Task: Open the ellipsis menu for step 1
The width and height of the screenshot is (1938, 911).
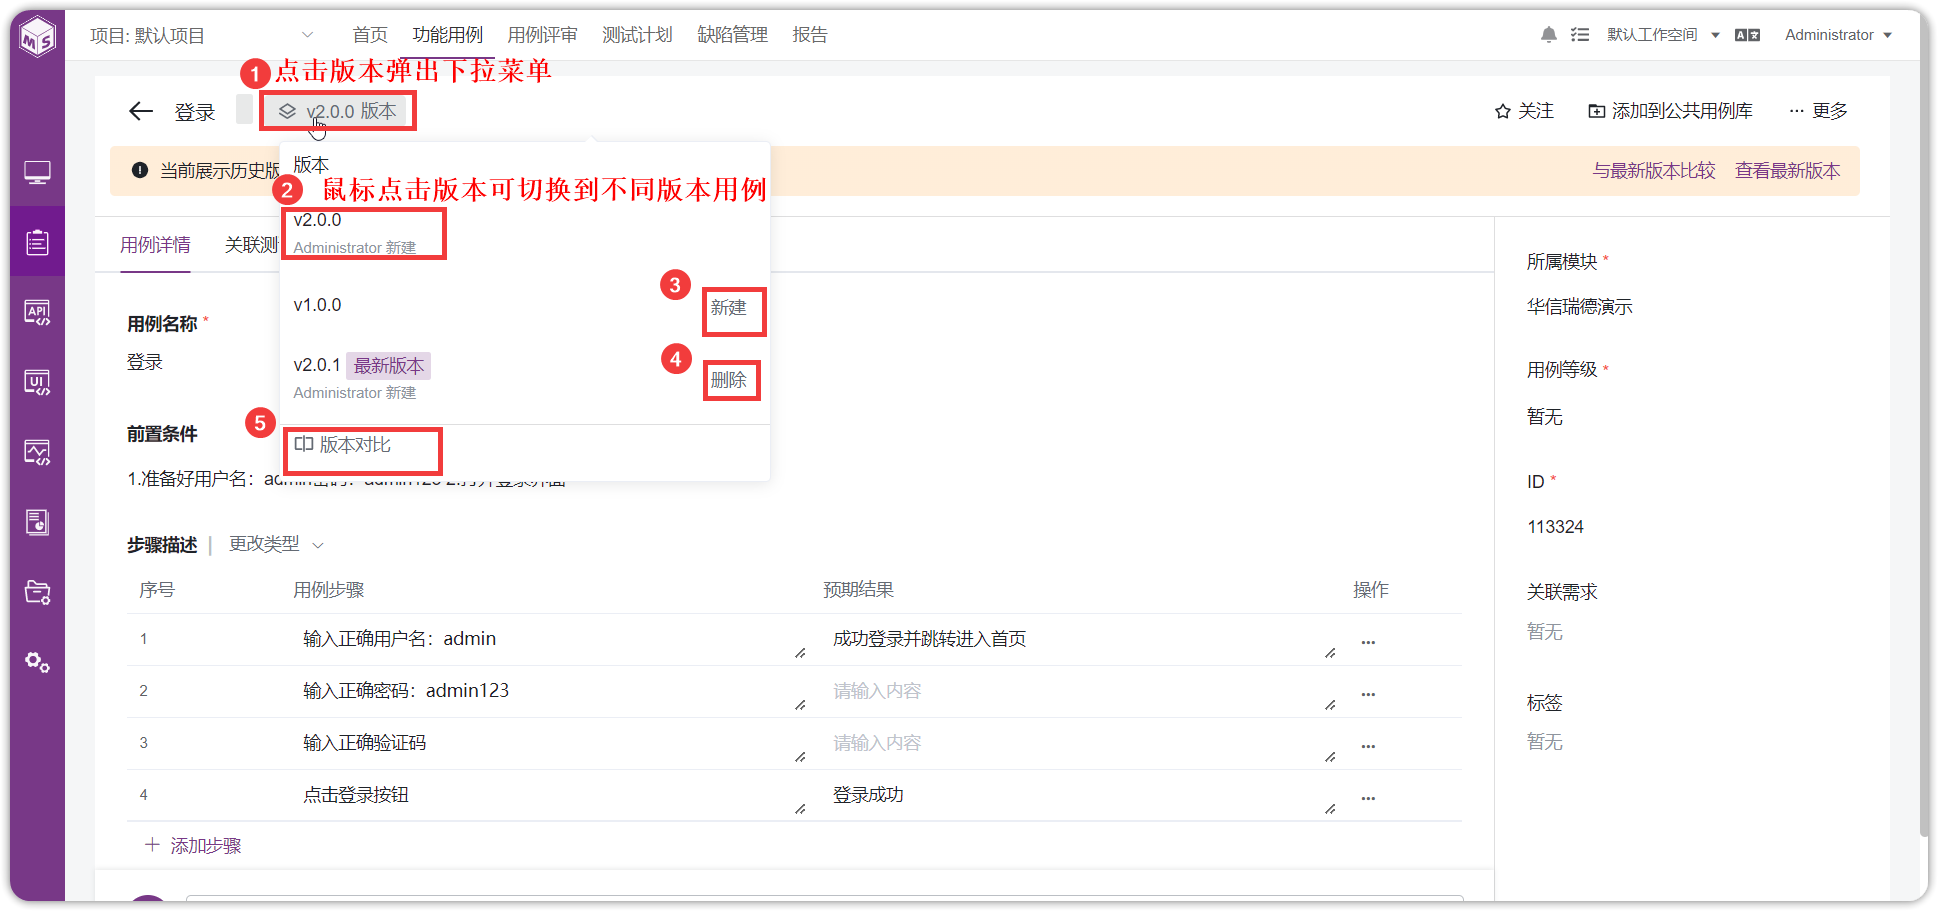Action: (x=1368, y=642)
